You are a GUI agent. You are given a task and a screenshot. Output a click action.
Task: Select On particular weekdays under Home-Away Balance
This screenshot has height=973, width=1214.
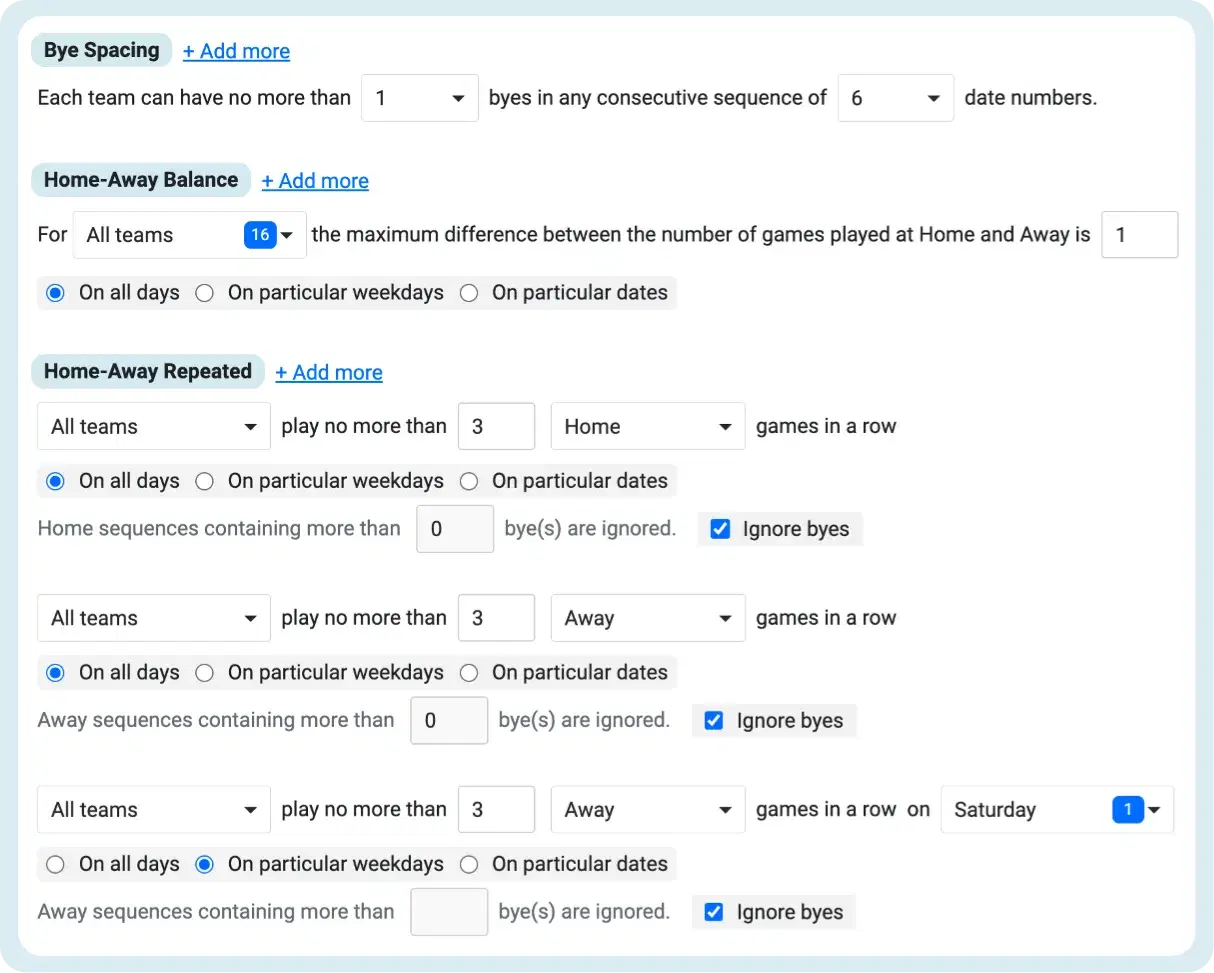pos(320,293)
